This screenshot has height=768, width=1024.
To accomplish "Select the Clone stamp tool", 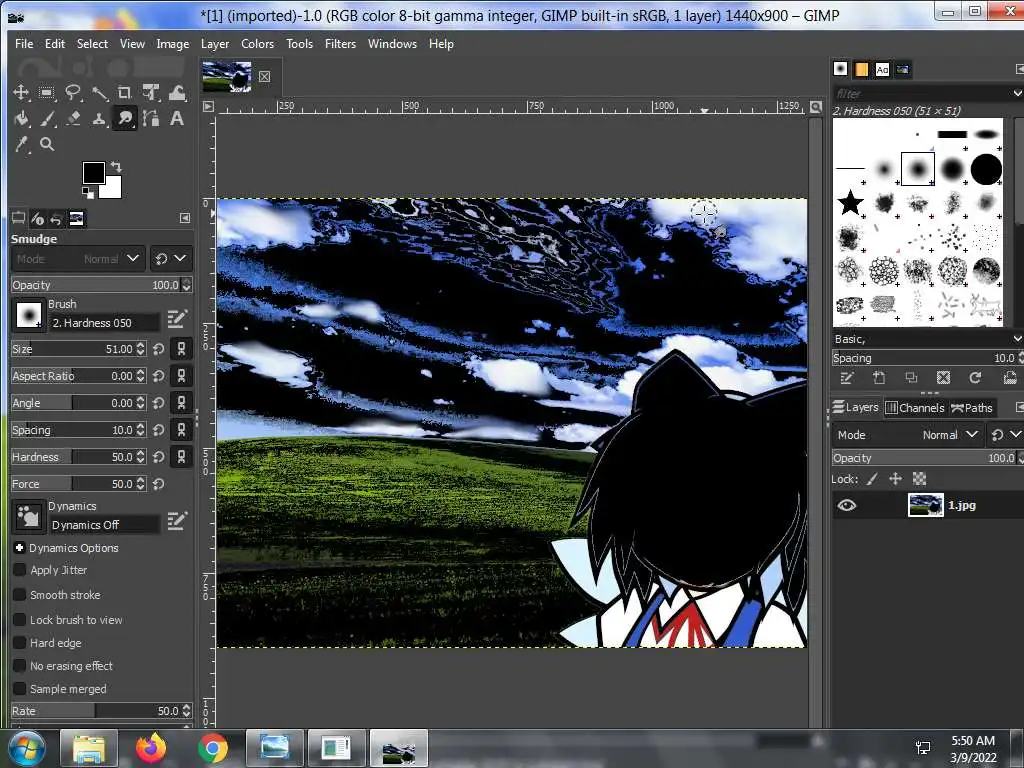I will pos(99,119).
